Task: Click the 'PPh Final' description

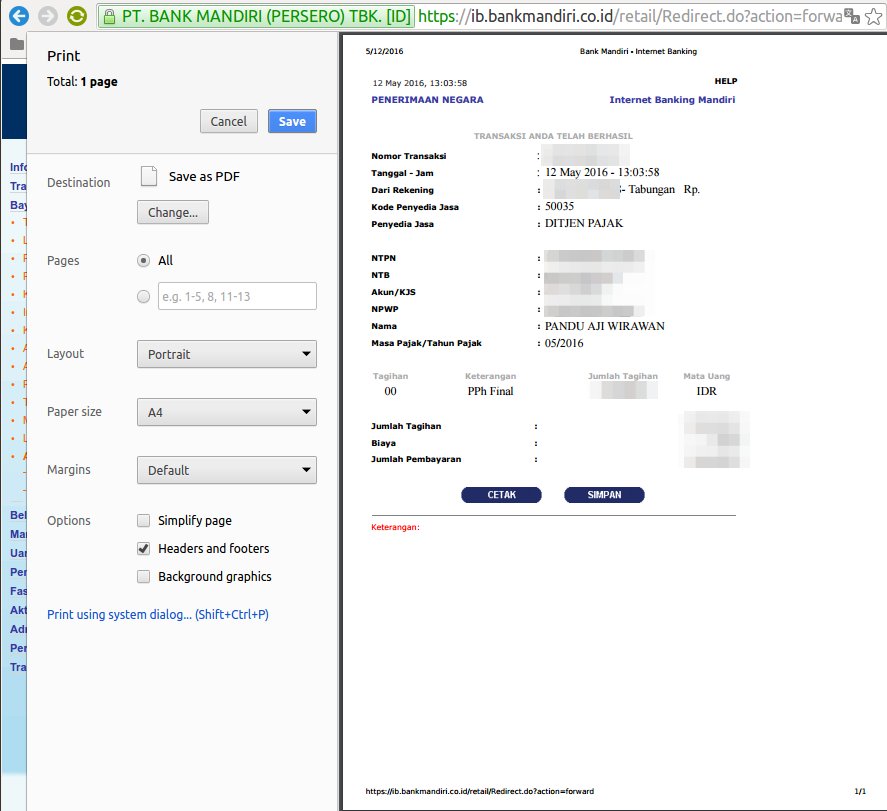Action: tap(490, 391)
